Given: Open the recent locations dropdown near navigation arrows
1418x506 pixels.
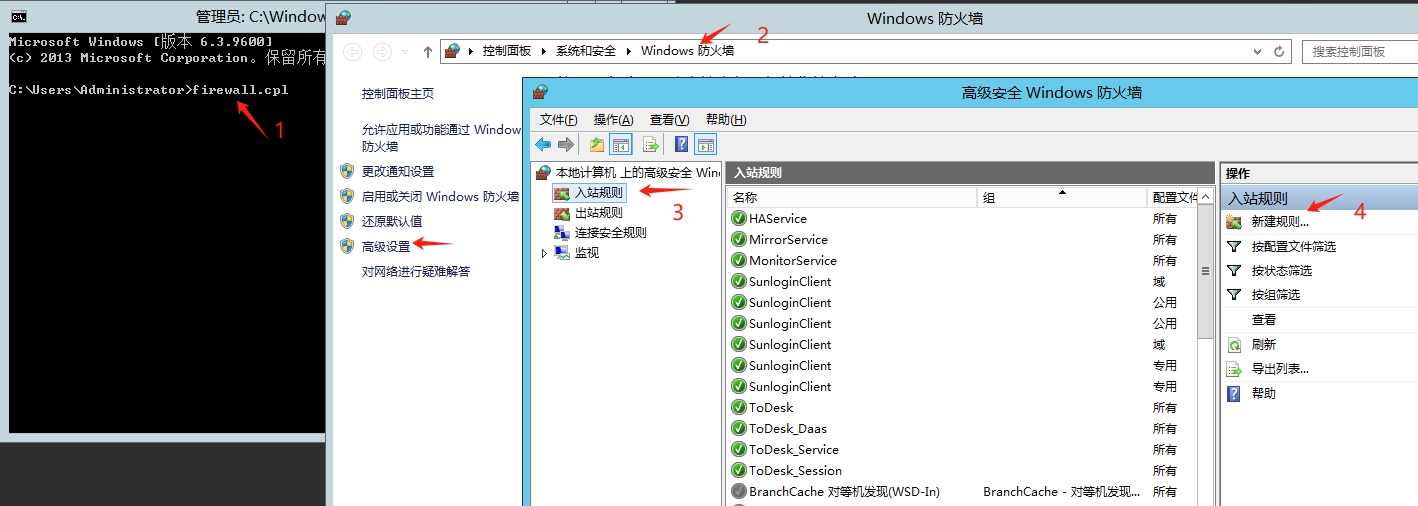Looking at the screenshot, I should 405,51.
